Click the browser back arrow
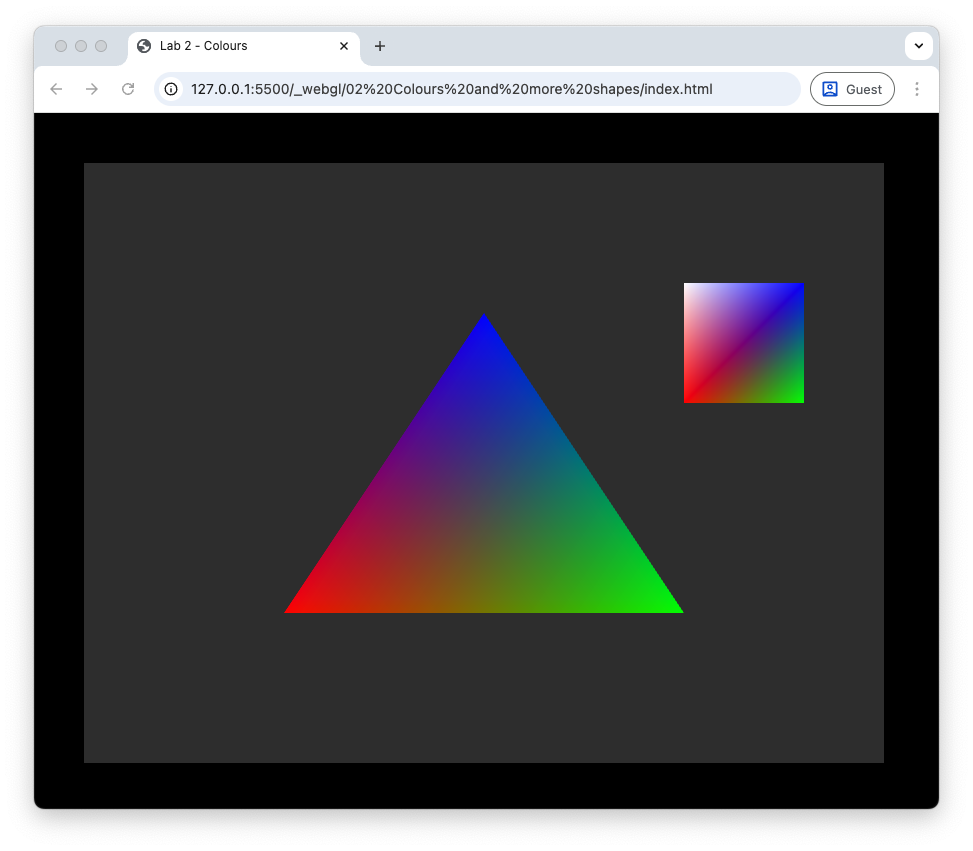This screenshot has height=851, width=973. coord(56,89)
